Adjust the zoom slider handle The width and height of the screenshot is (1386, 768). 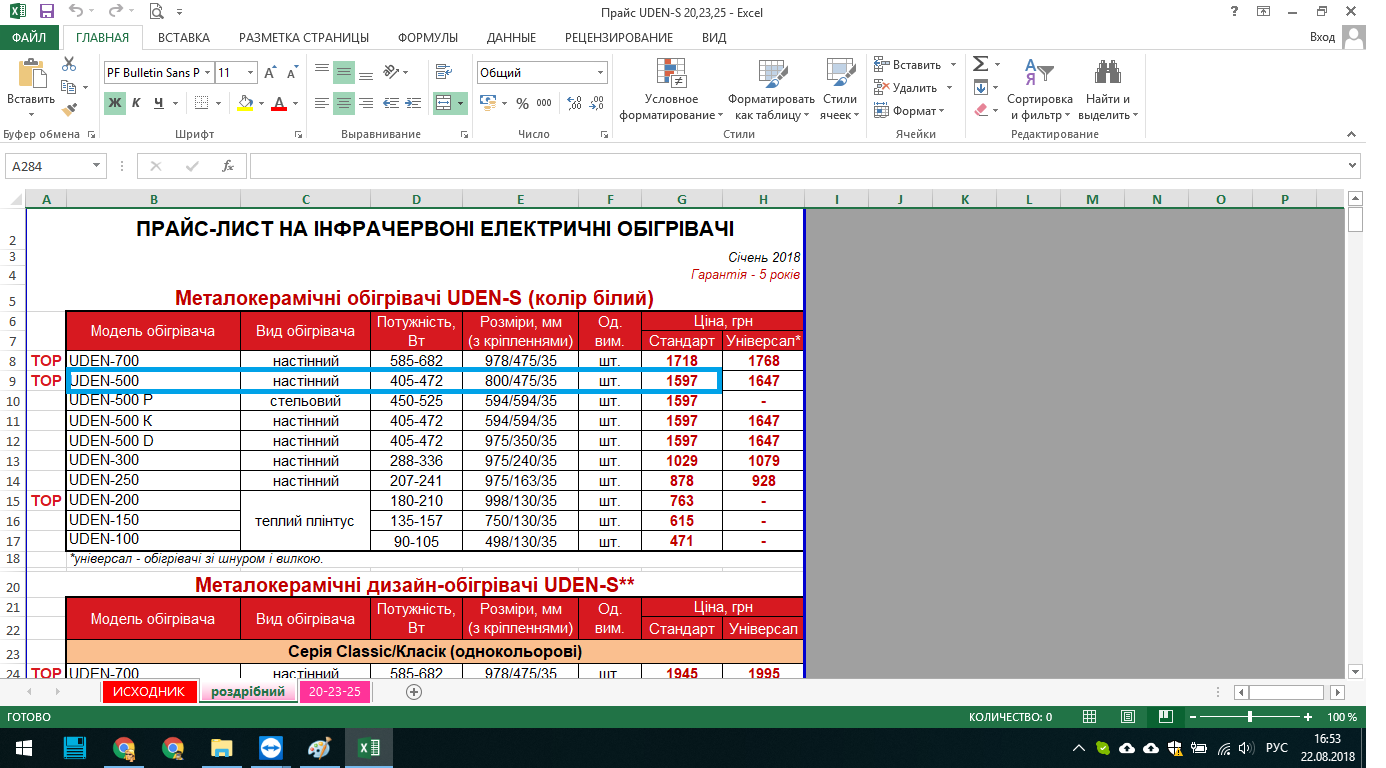(x=1250, y=717)
